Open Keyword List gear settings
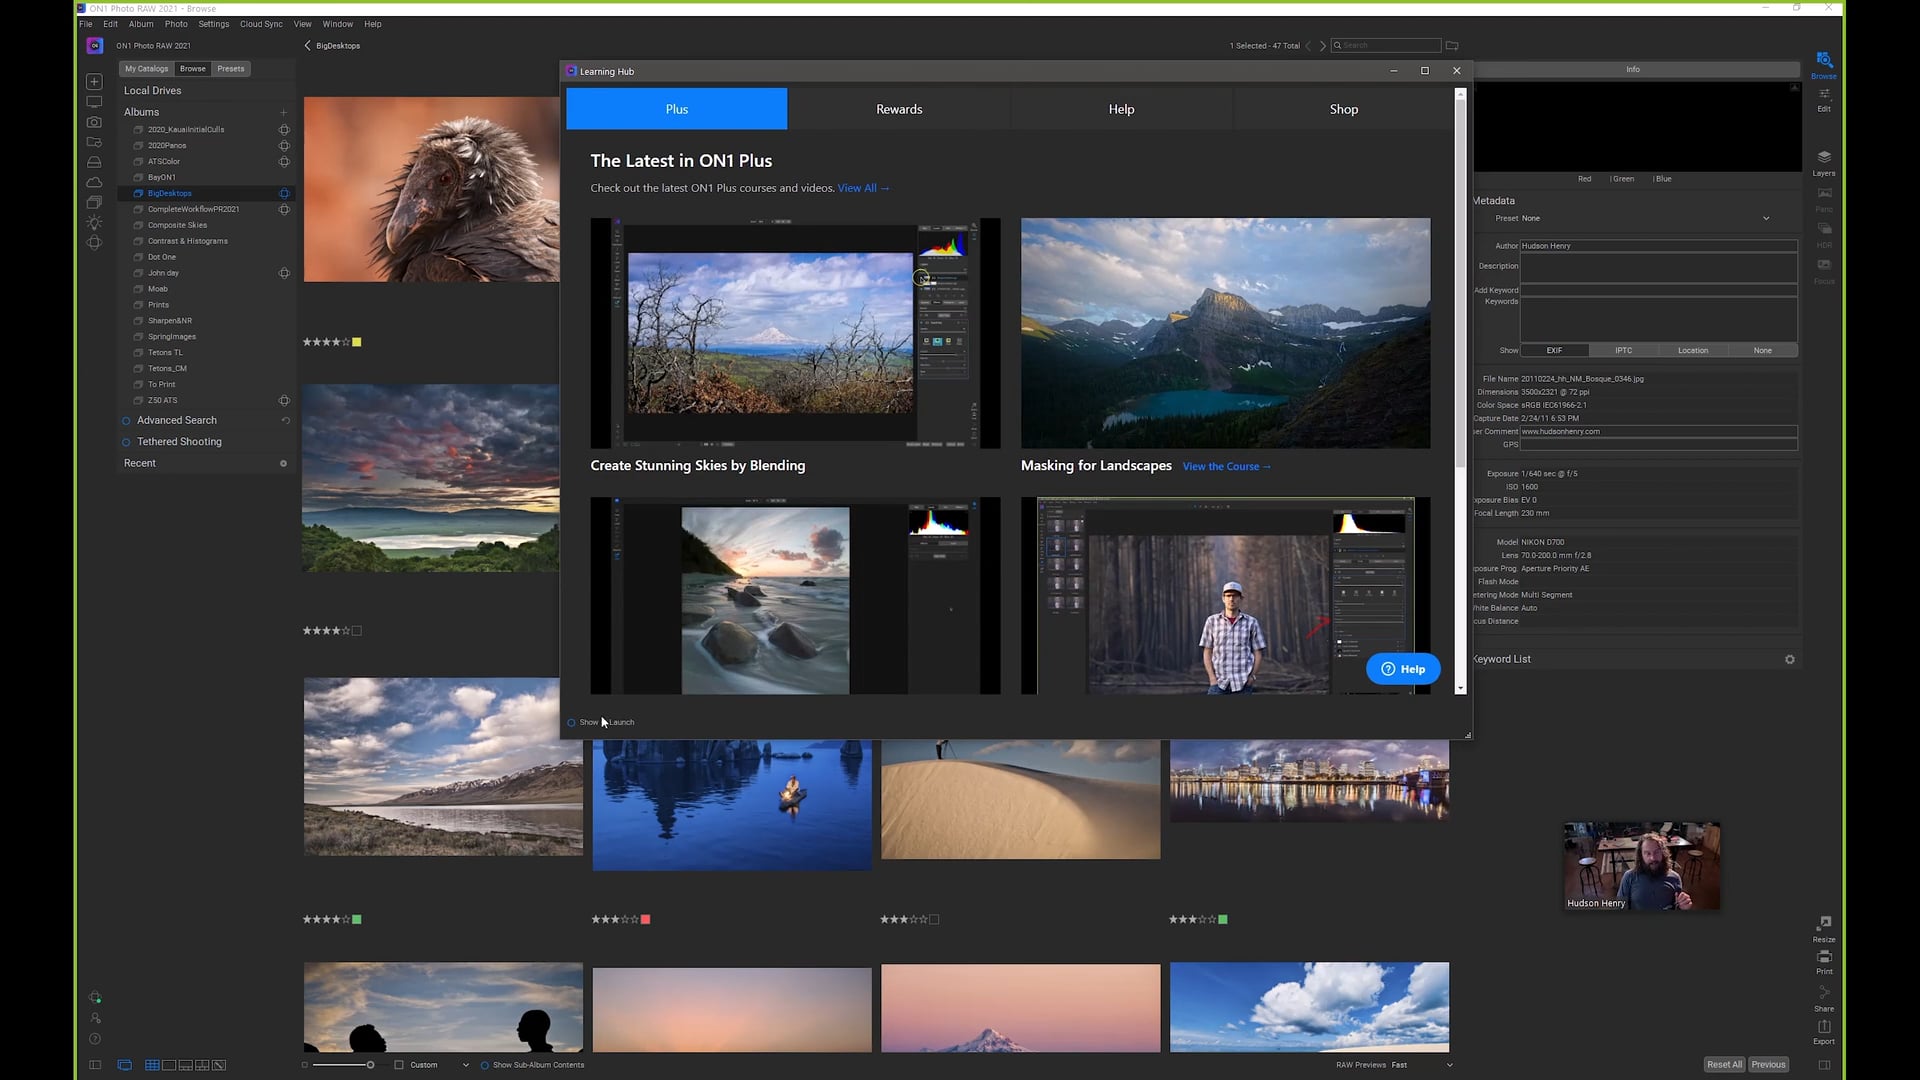Image resolution: width=1920 pixels, height=1080 pixels. (1790, 660)
